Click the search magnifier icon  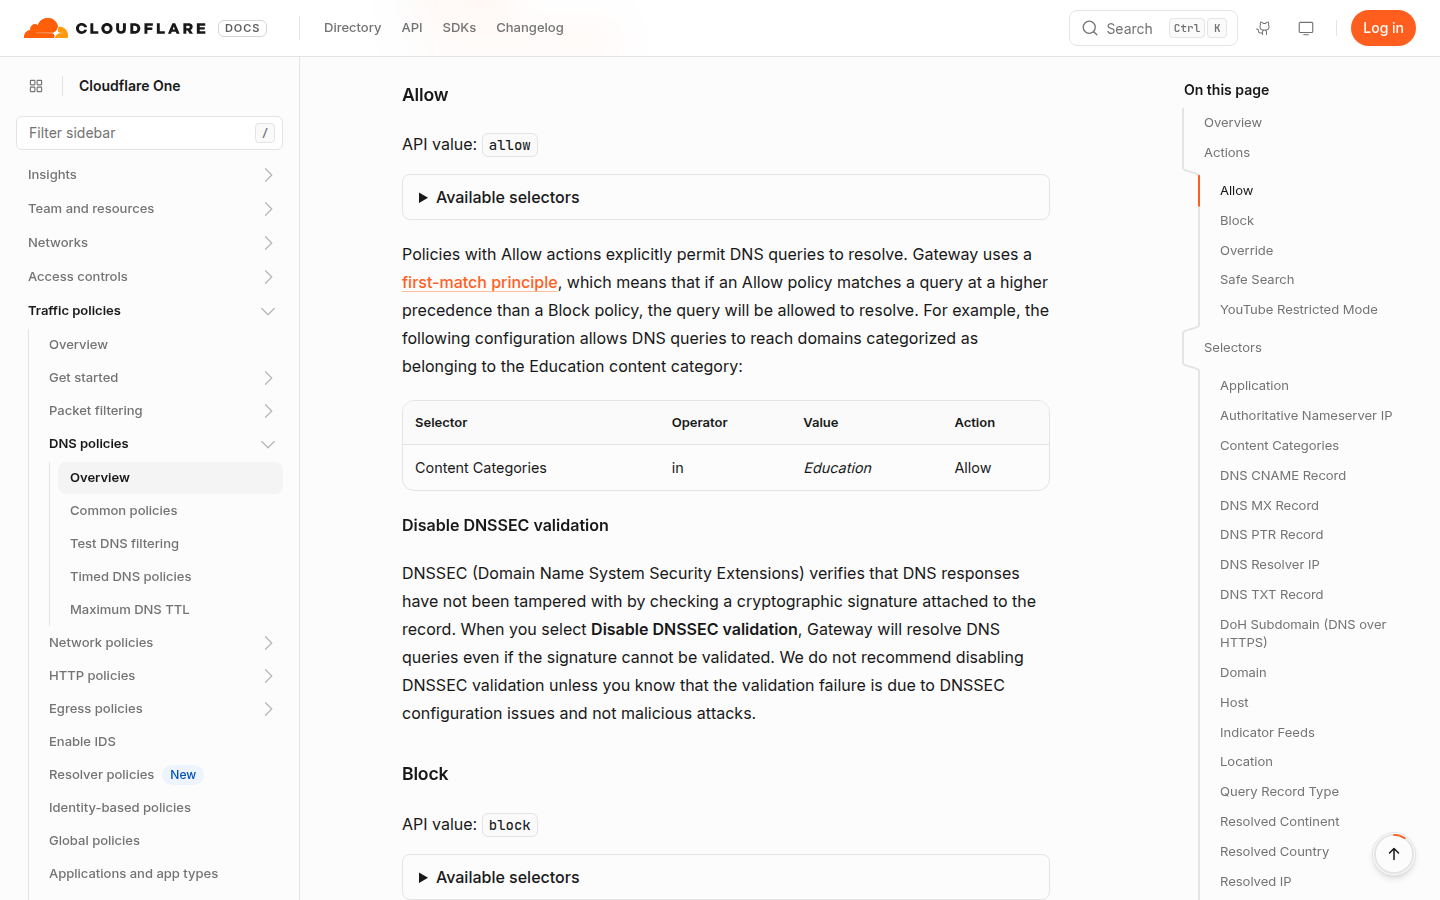pos(1090,28)
